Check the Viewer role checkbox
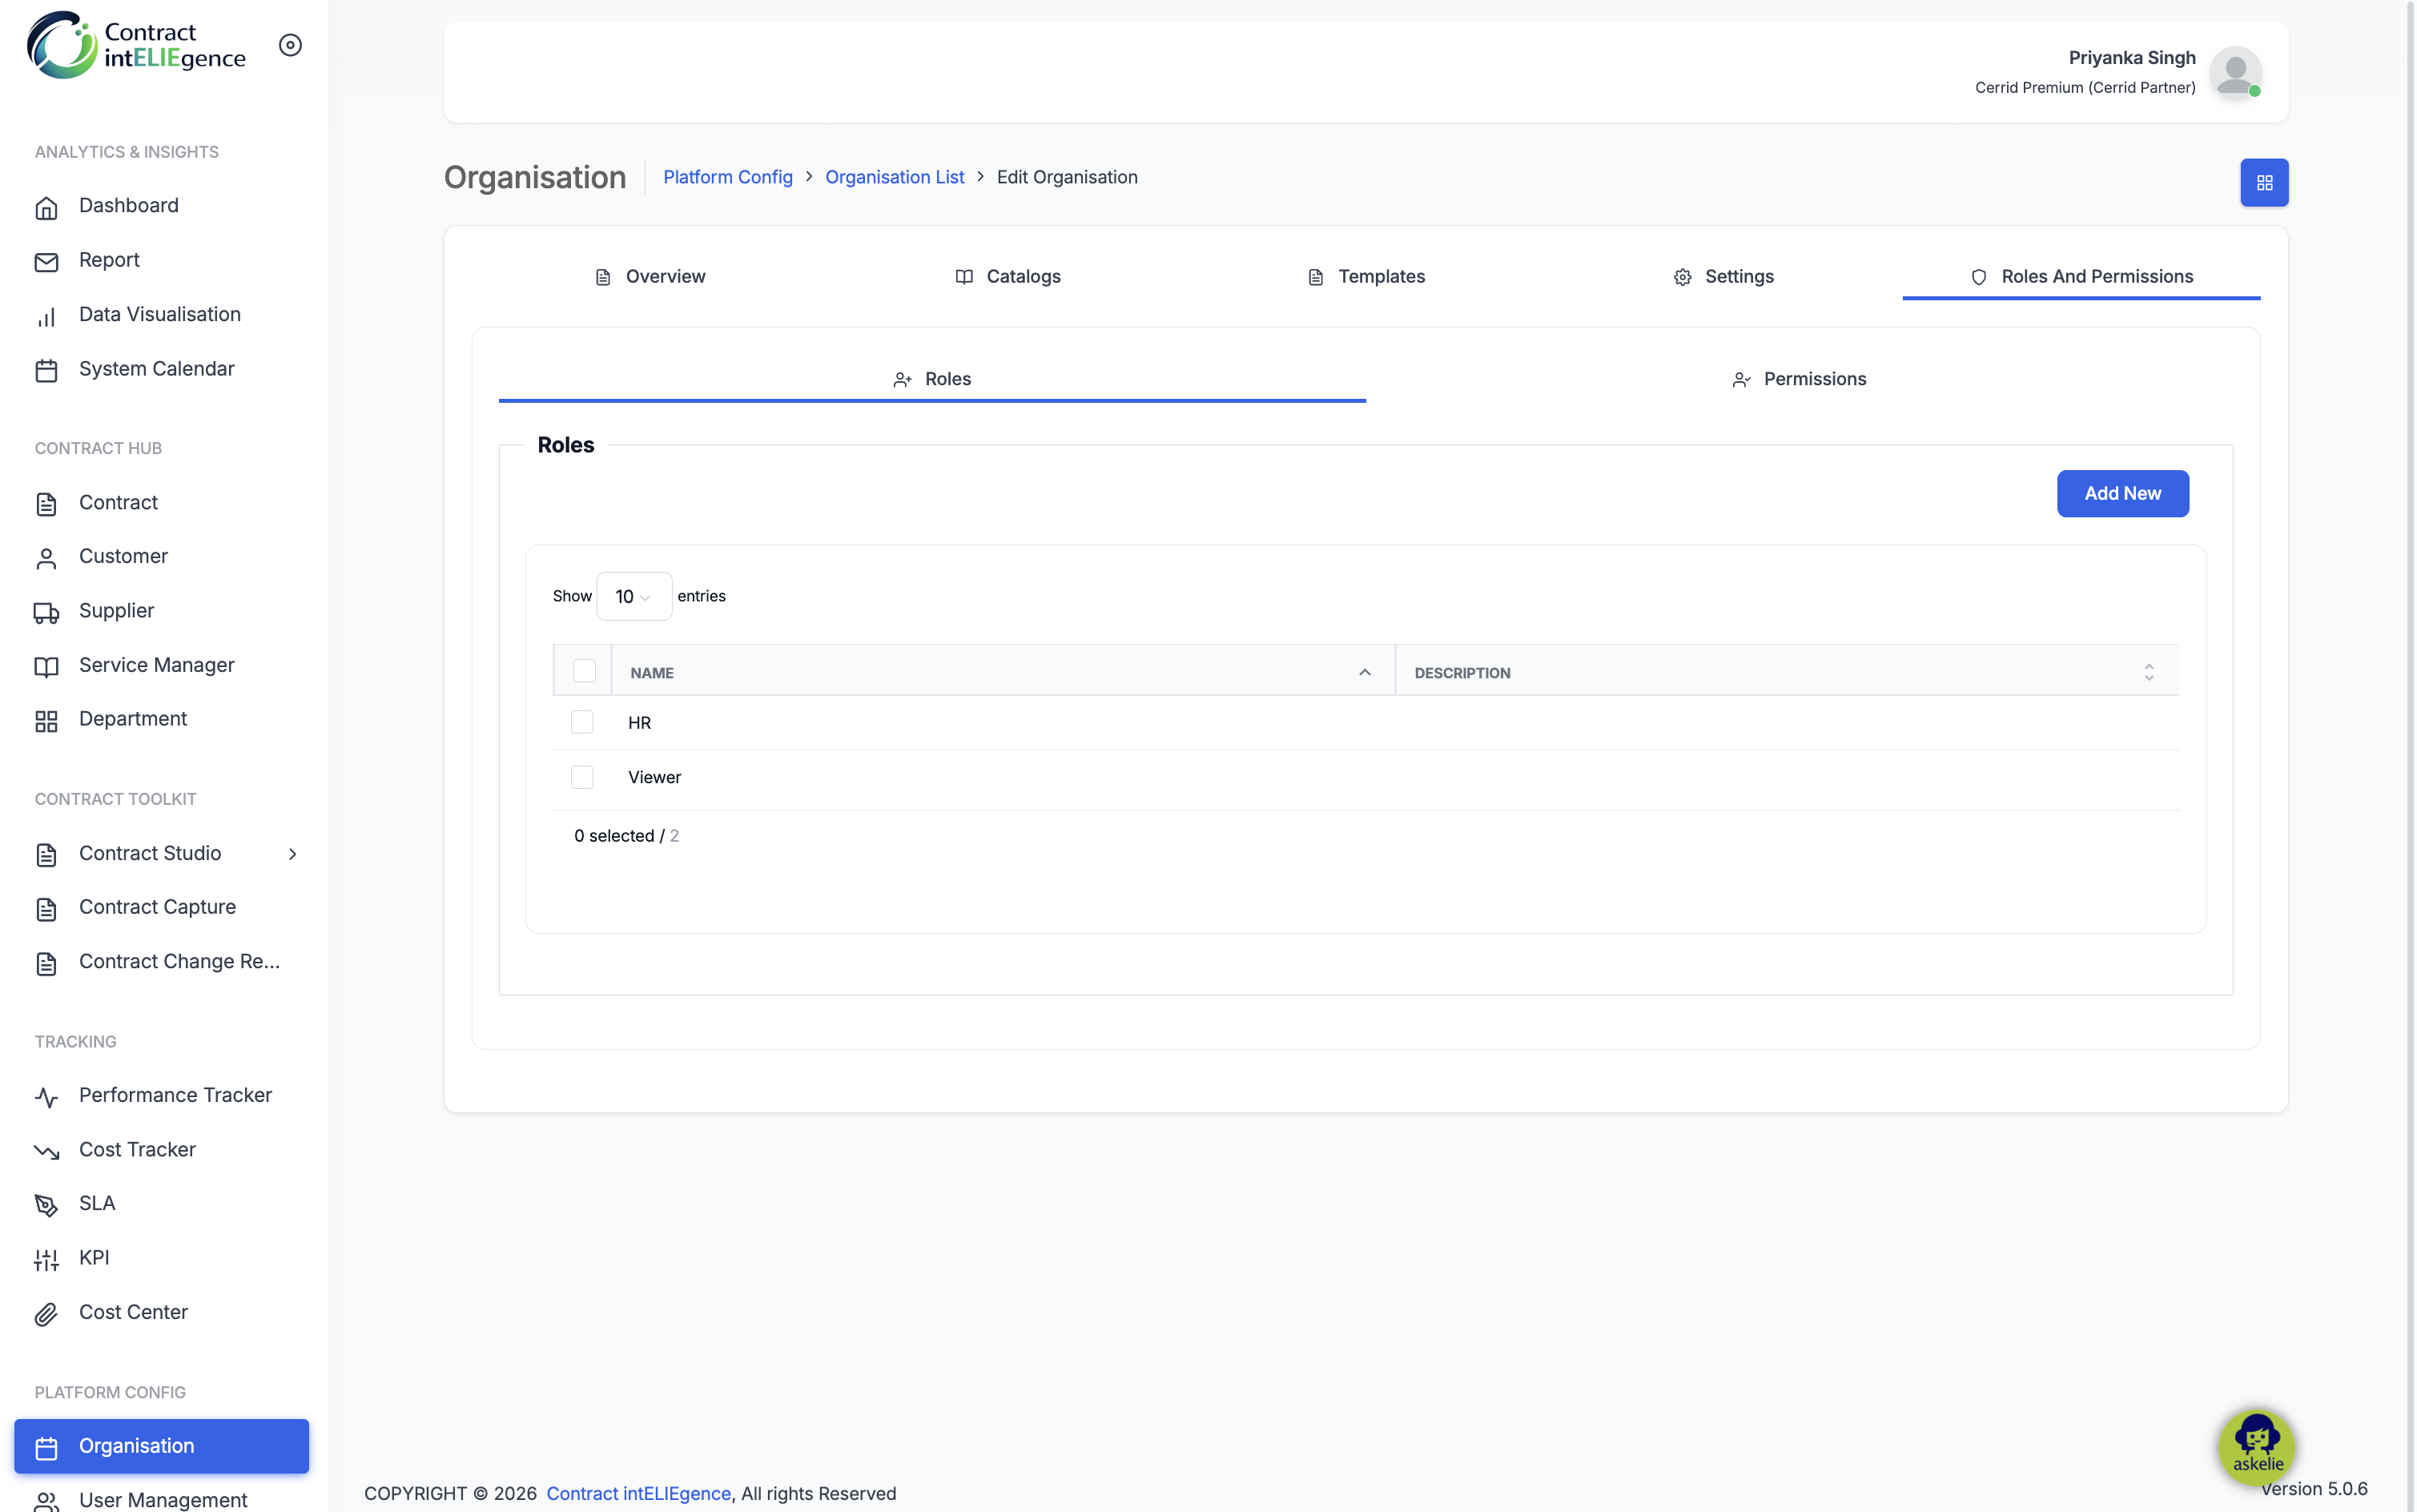This screenshot has width=2417, height=1512. 582,777
